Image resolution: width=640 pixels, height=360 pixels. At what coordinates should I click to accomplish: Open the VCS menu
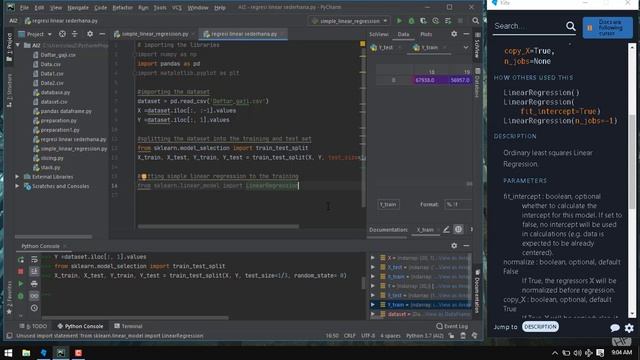pos(177,7)
